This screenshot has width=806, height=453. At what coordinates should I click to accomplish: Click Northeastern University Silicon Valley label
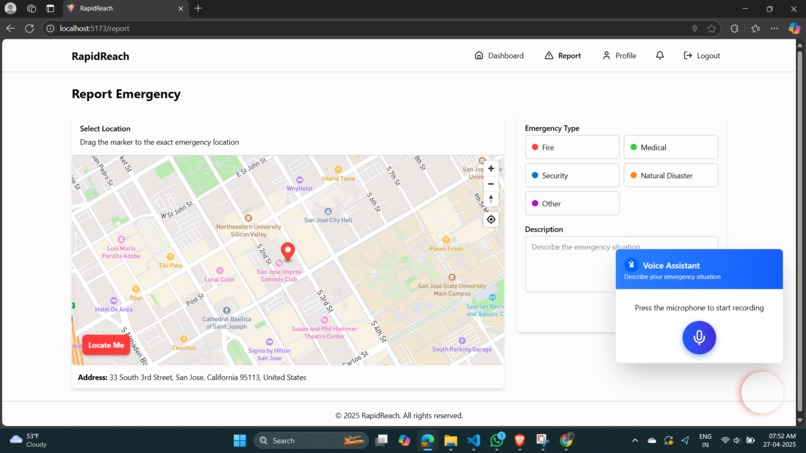(248, 230)
